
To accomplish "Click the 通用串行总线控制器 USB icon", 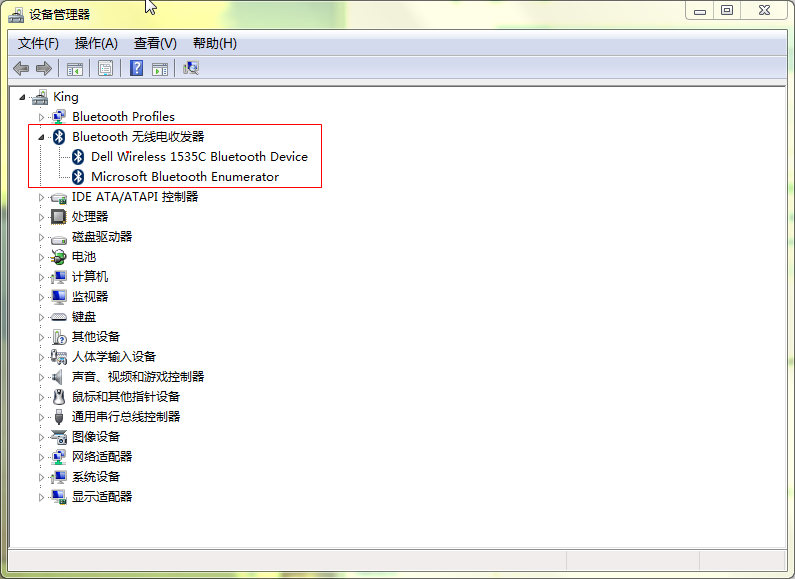I will coord(59,417).
